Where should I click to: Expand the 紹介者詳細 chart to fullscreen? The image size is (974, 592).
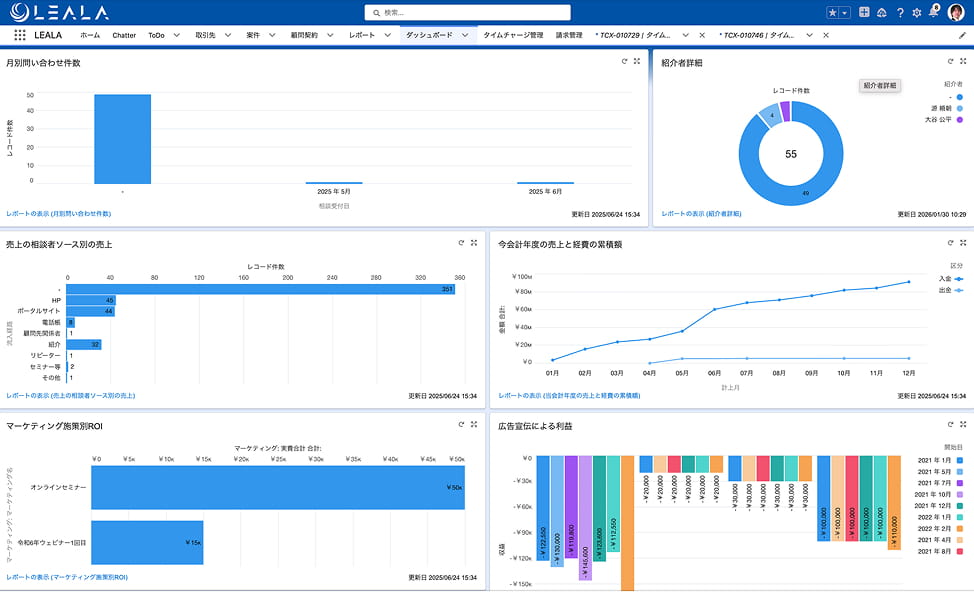pyautogui.click(x=963, y=61)
